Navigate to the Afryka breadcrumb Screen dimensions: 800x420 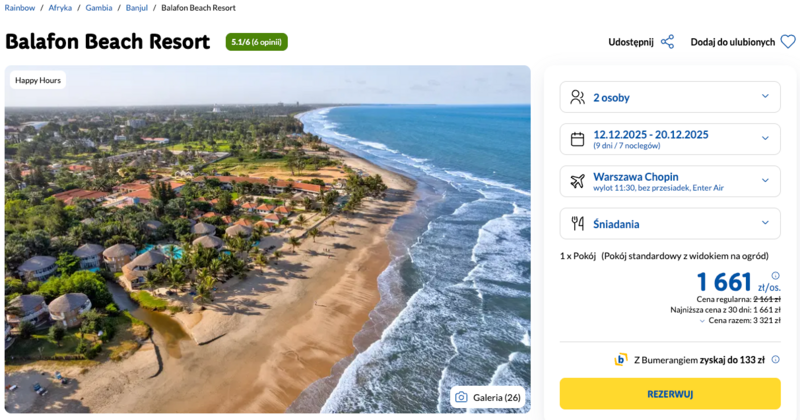[60, 8]
